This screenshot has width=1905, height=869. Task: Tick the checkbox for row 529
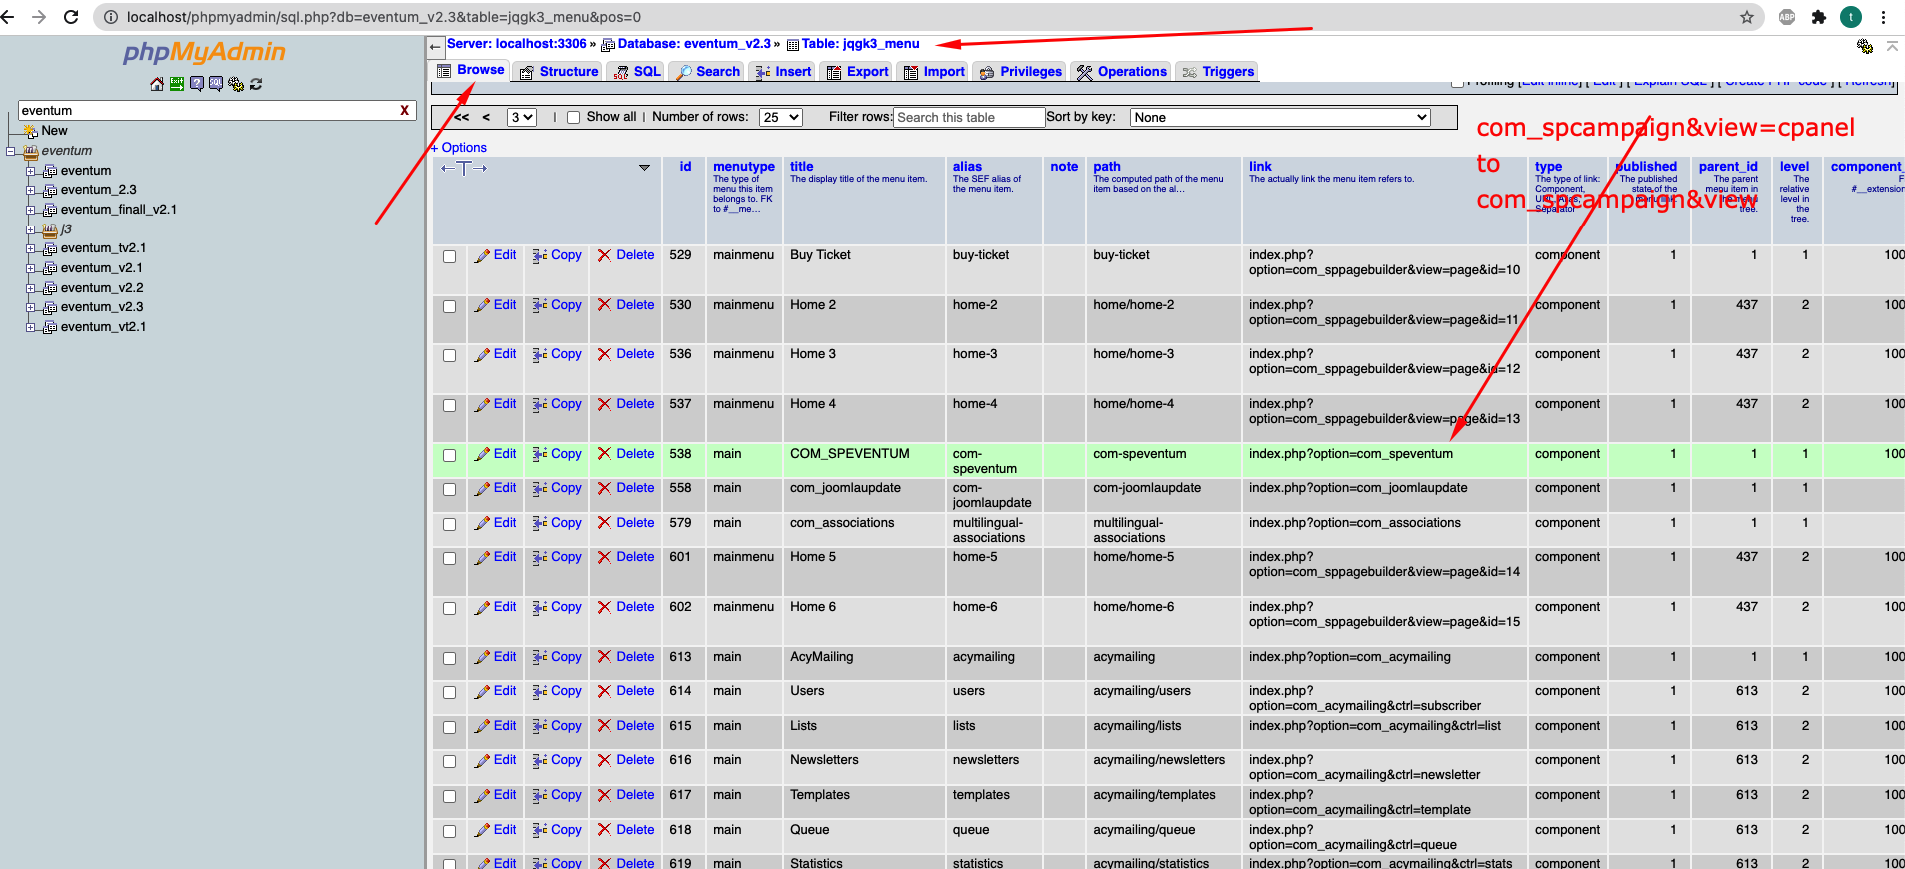pyautogui.click(x=450, y=257)
